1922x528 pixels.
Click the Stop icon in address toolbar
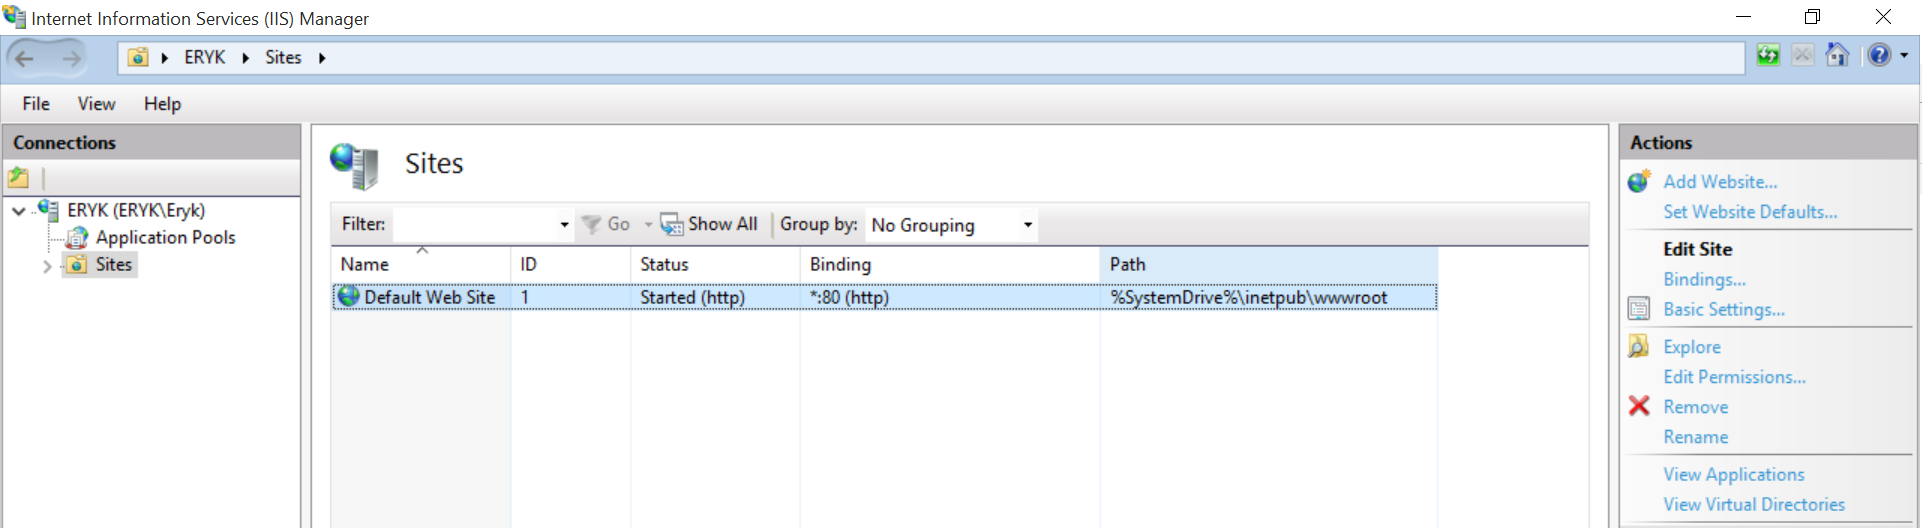click(x=1802, y=55)
